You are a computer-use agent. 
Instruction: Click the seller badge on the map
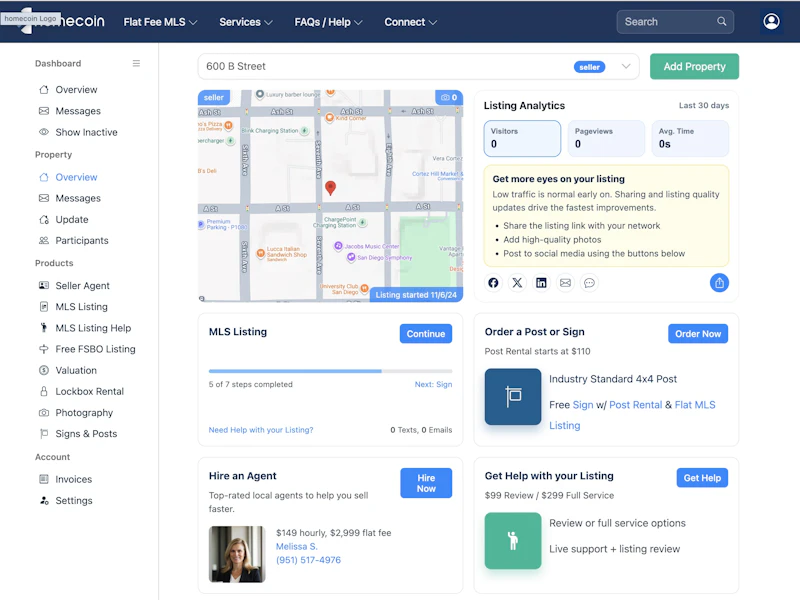click(213, 97)
